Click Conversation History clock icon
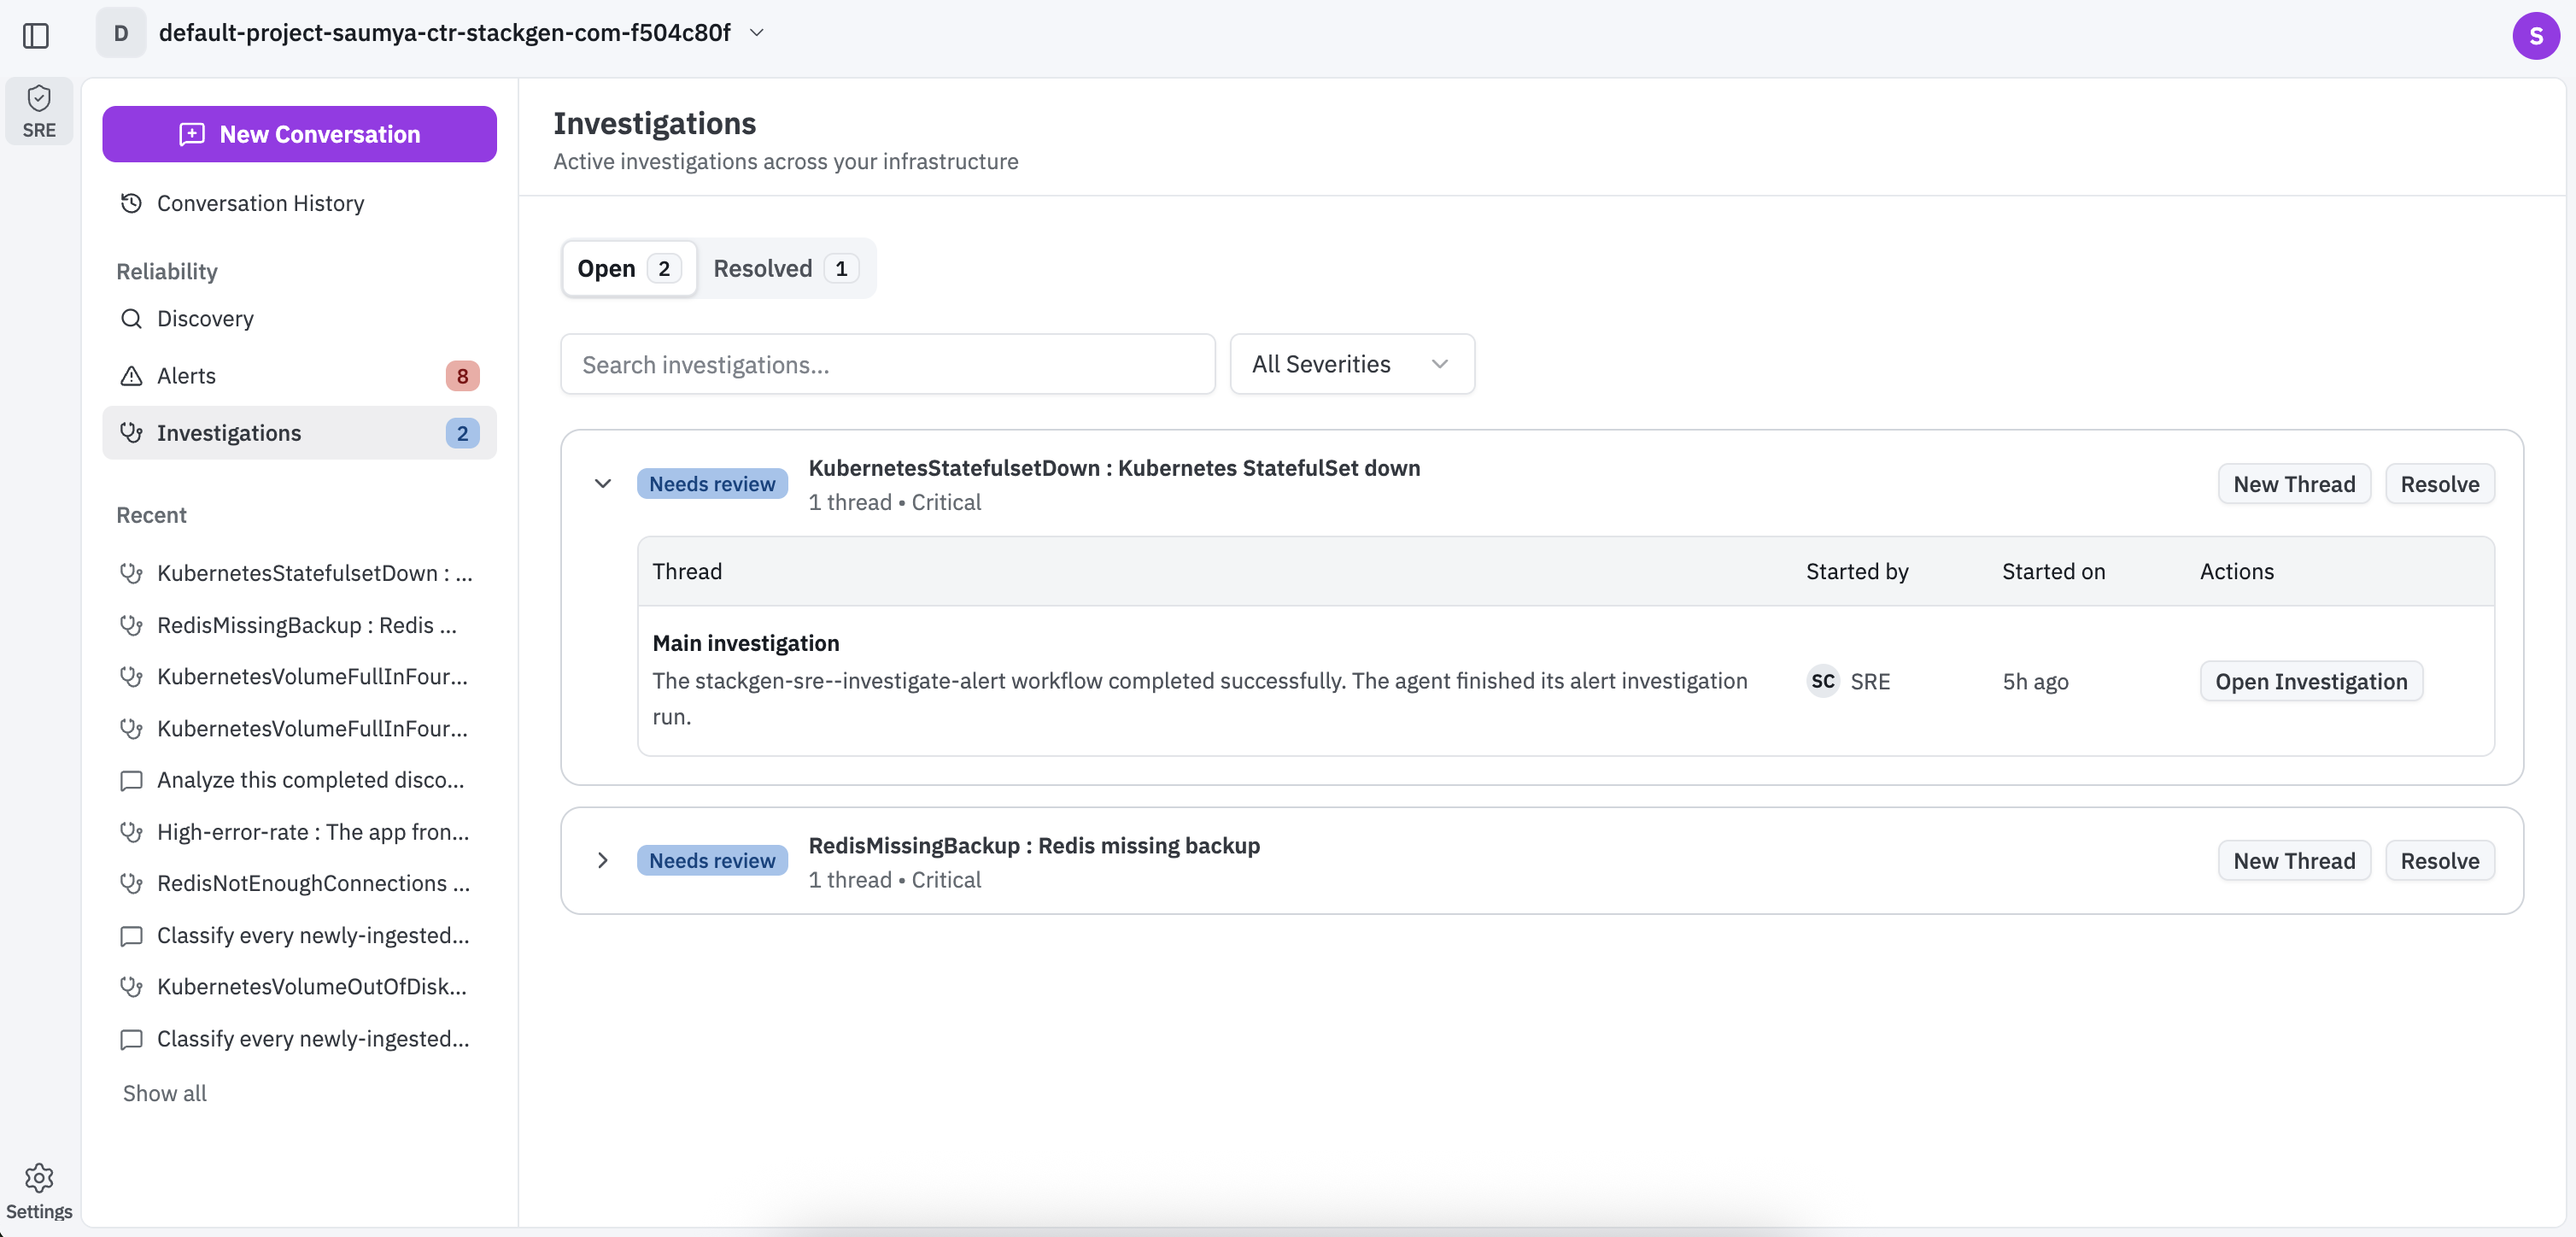The width and height of the screenshot is (2576, 1237). 131,203
